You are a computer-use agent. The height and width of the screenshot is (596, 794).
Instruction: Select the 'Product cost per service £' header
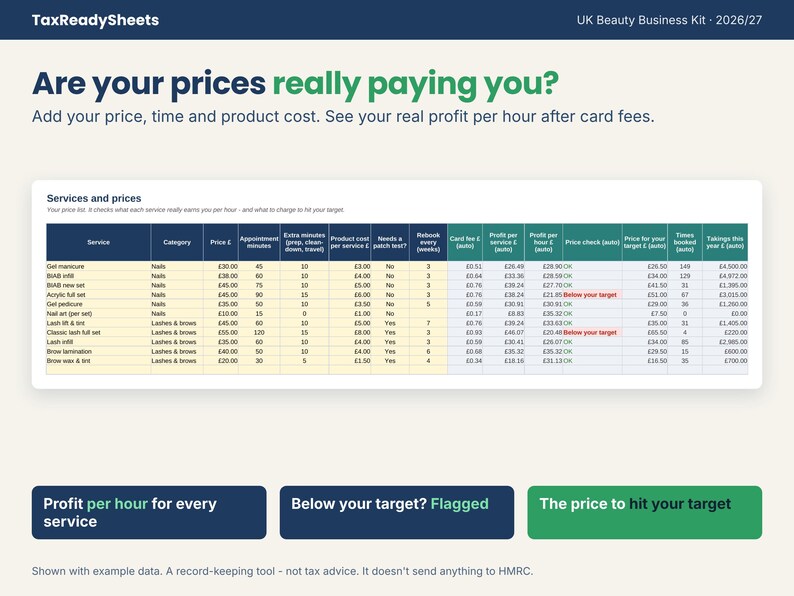coord(350,242)
